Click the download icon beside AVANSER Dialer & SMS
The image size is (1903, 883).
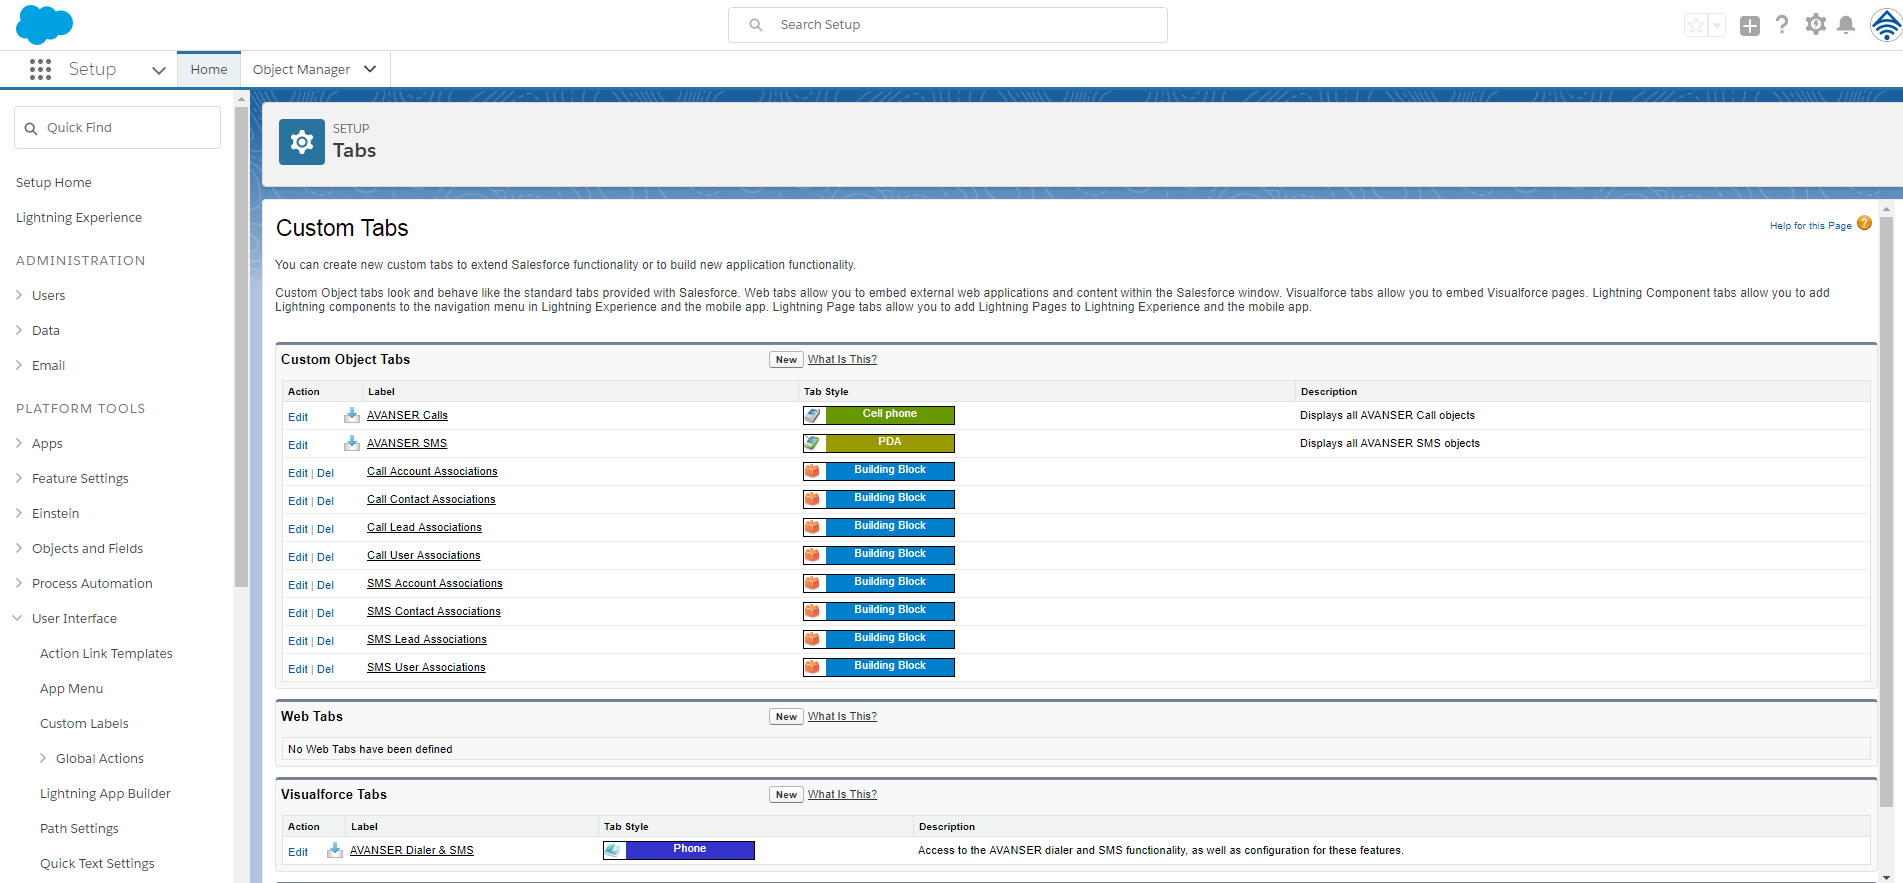(x=335, y=850)
